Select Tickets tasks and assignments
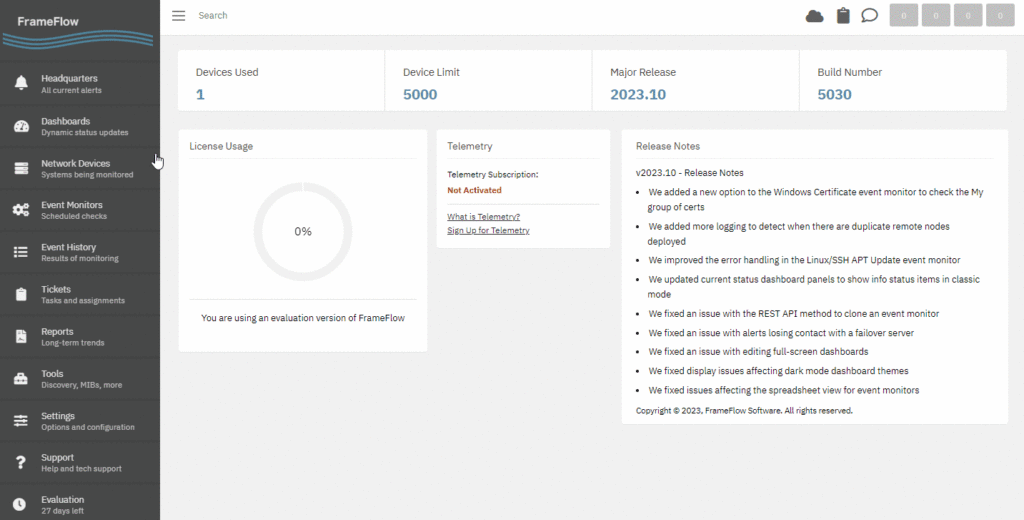The image size is (1024, 520). (80, 295)
